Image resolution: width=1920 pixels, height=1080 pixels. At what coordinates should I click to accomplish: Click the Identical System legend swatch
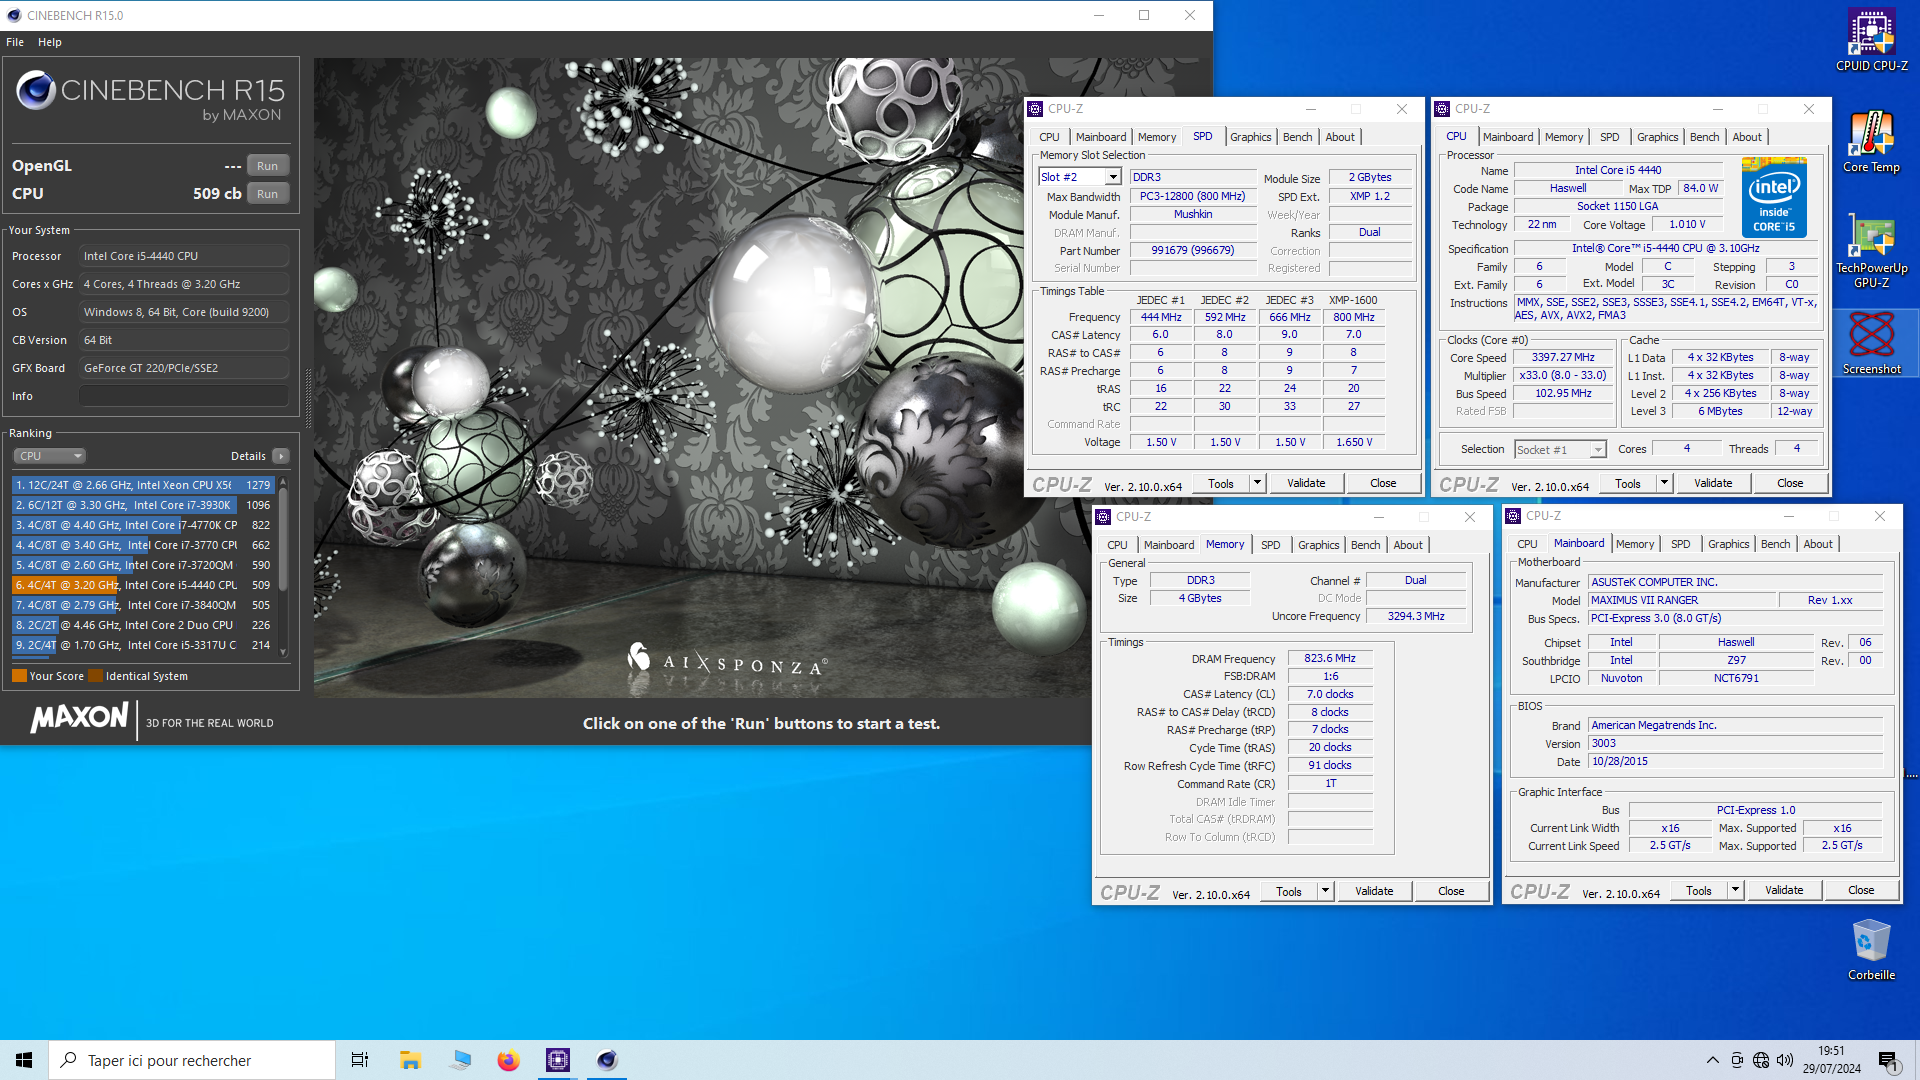95,676
